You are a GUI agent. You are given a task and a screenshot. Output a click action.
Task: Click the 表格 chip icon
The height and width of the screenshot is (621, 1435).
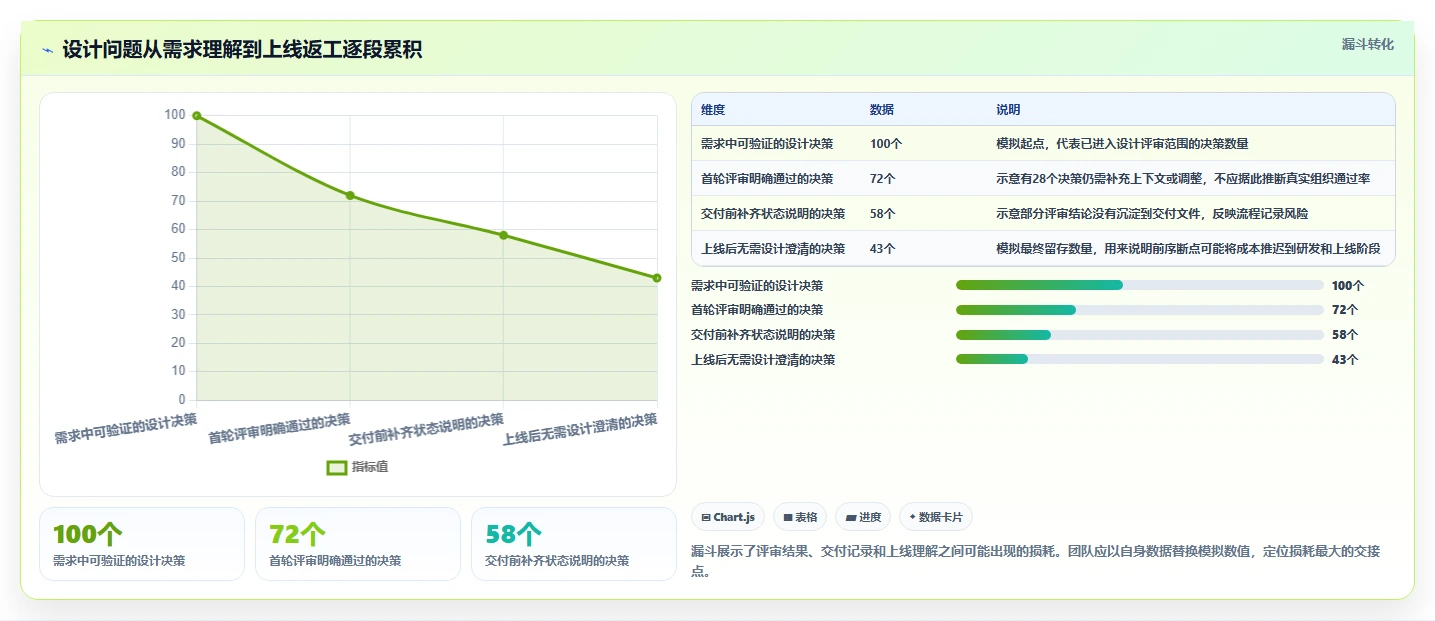pyautogui.click(x=788, y=517)
